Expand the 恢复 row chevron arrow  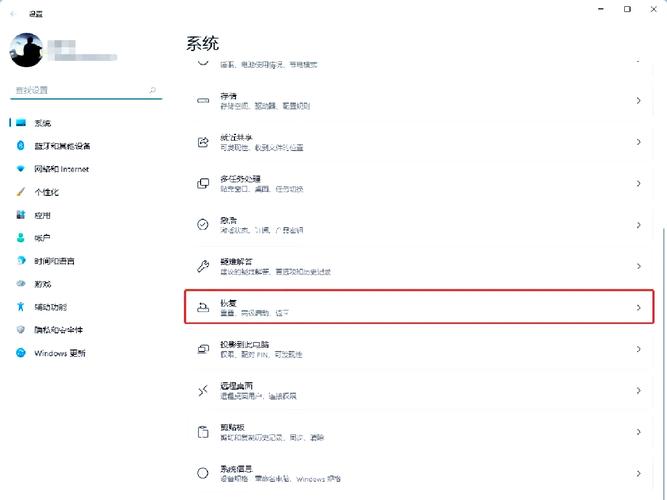point(638,307)
